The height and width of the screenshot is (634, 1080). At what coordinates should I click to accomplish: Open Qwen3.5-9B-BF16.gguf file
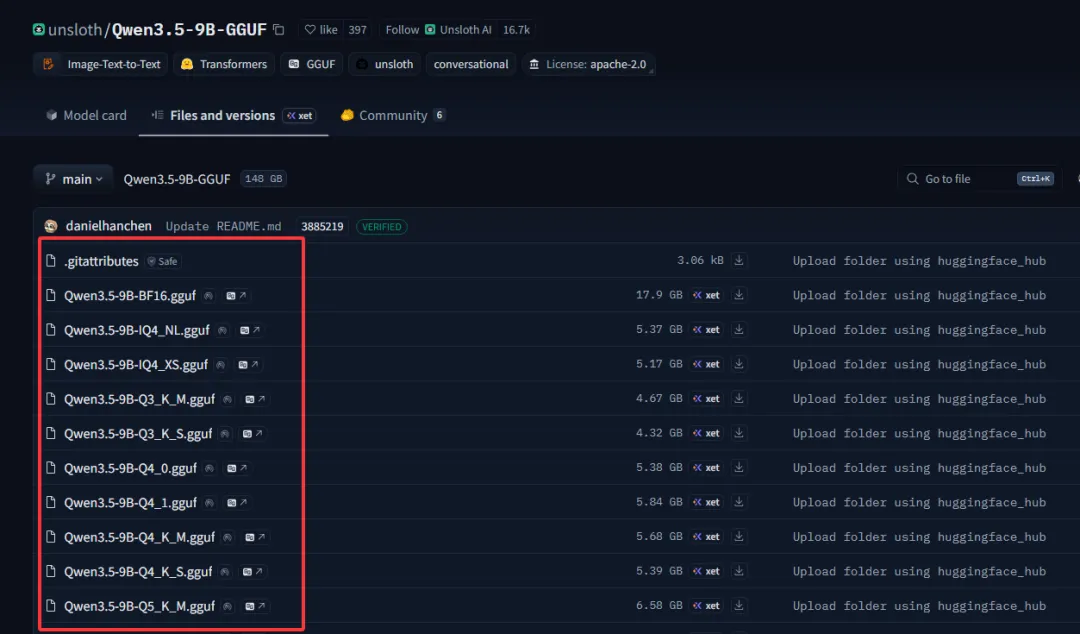130,296
